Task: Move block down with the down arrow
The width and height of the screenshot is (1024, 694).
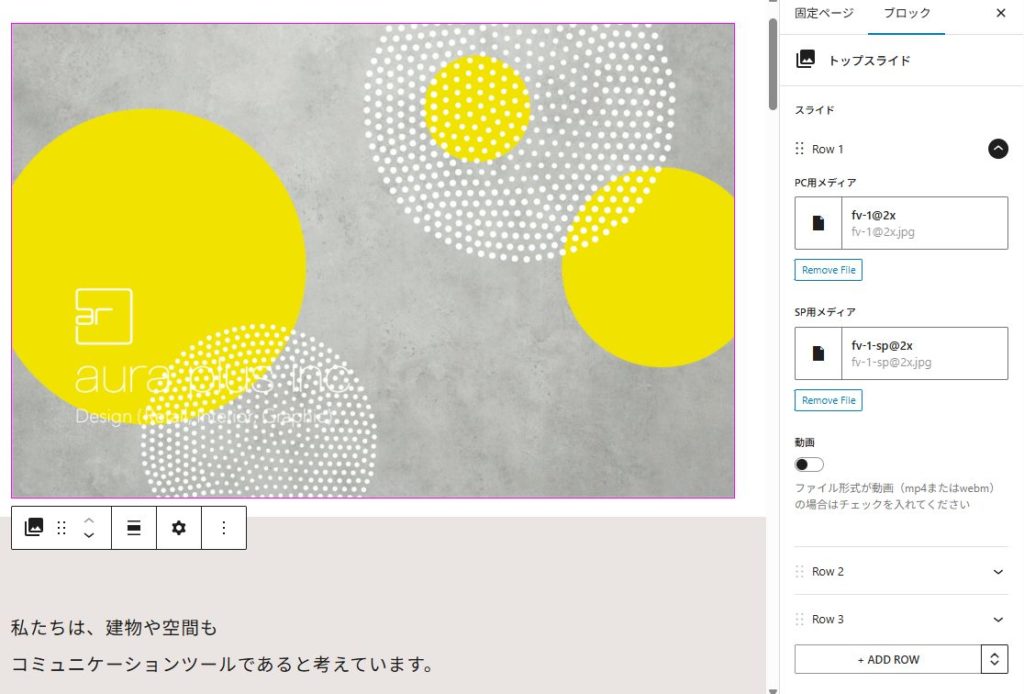Action: (x=89, y=535)
